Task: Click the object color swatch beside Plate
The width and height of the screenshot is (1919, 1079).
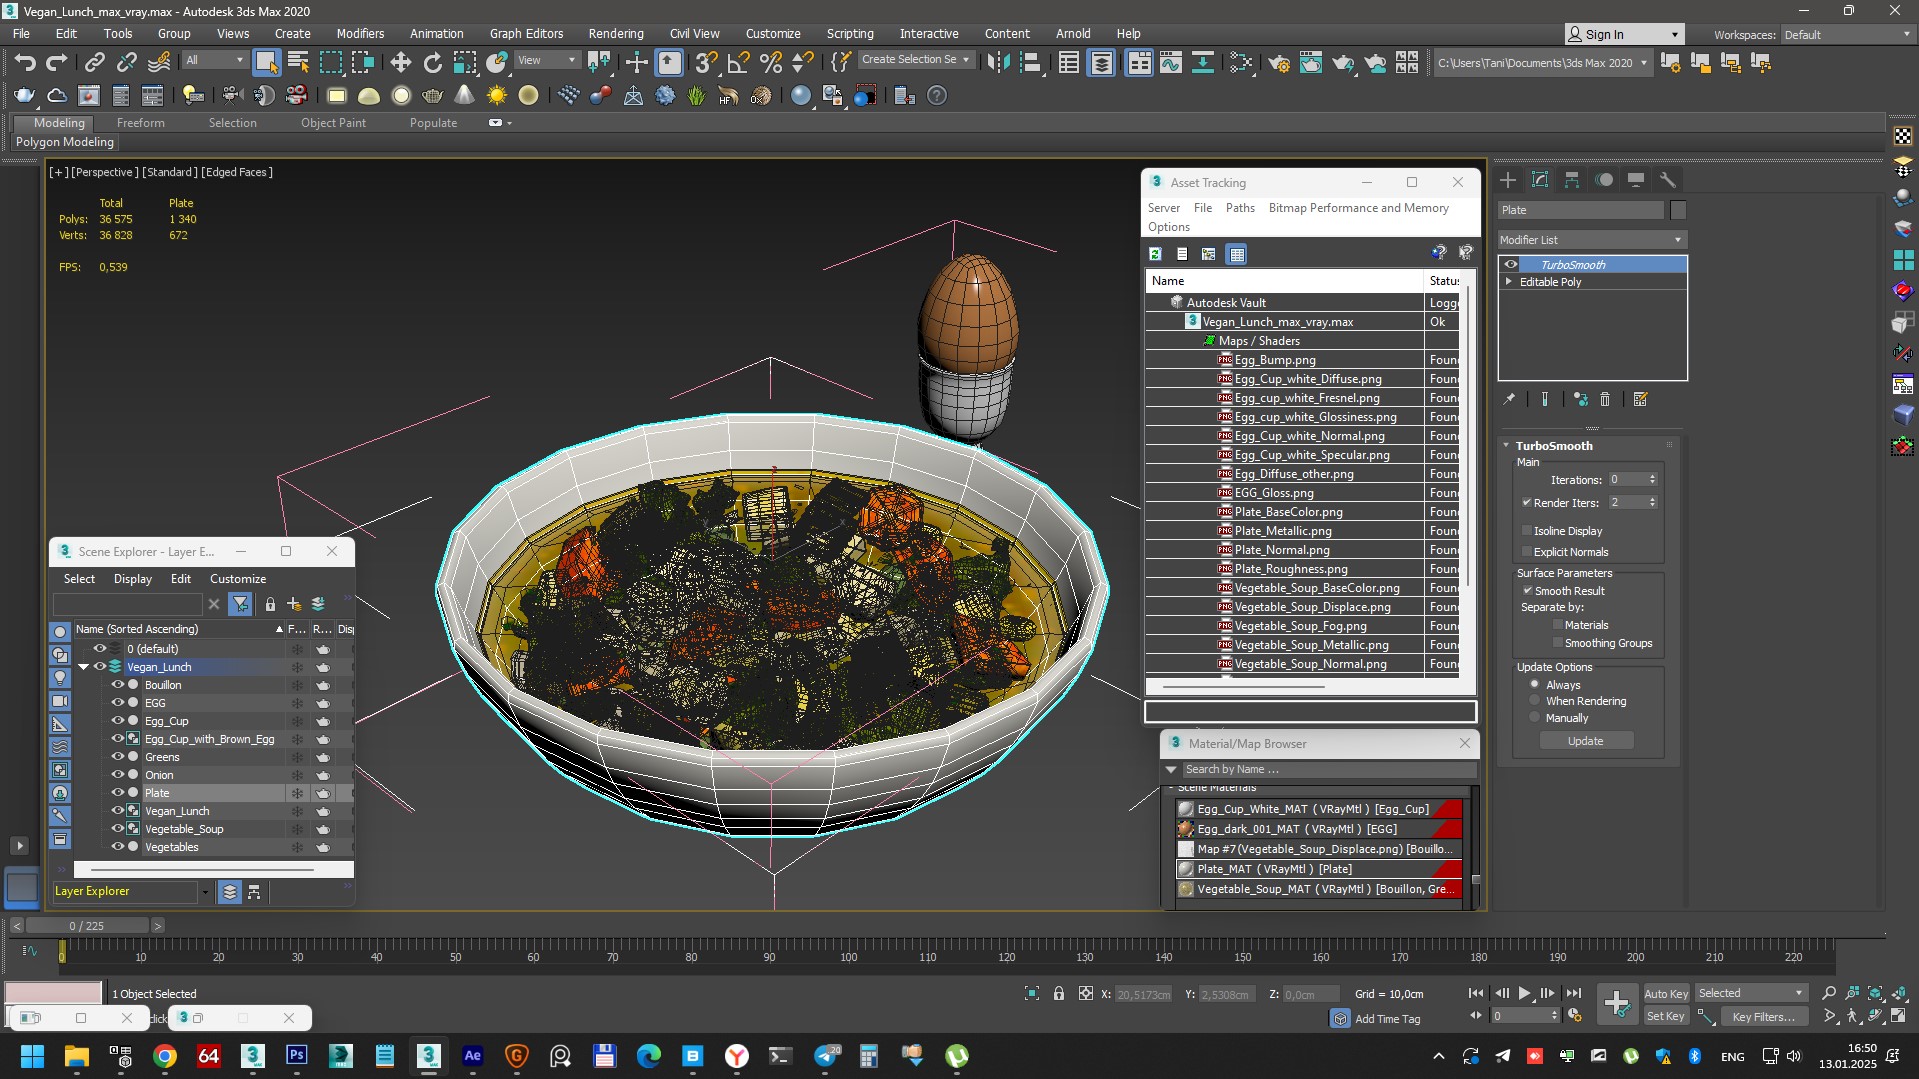Action: click(x=1678, y=210)
